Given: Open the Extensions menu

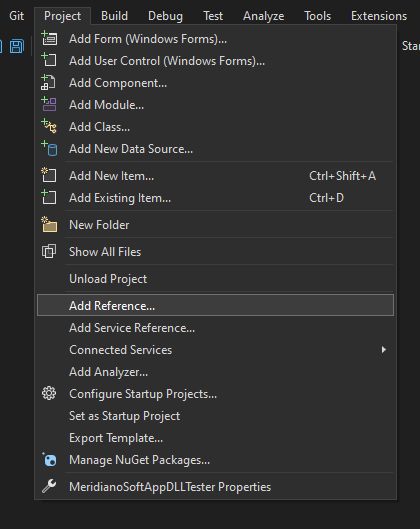Looking at the screenshot, I should [379, 16].
